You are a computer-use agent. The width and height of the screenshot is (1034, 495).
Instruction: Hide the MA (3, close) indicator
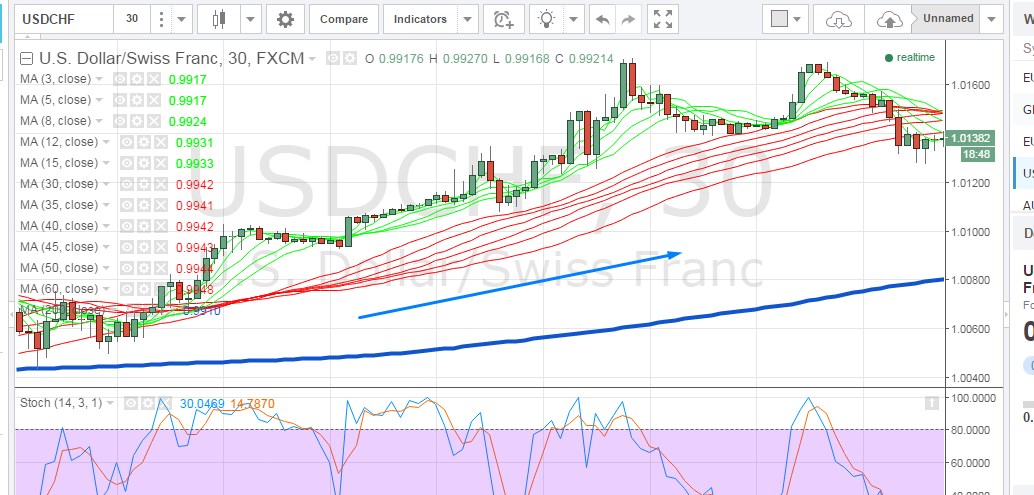[119, 79]
